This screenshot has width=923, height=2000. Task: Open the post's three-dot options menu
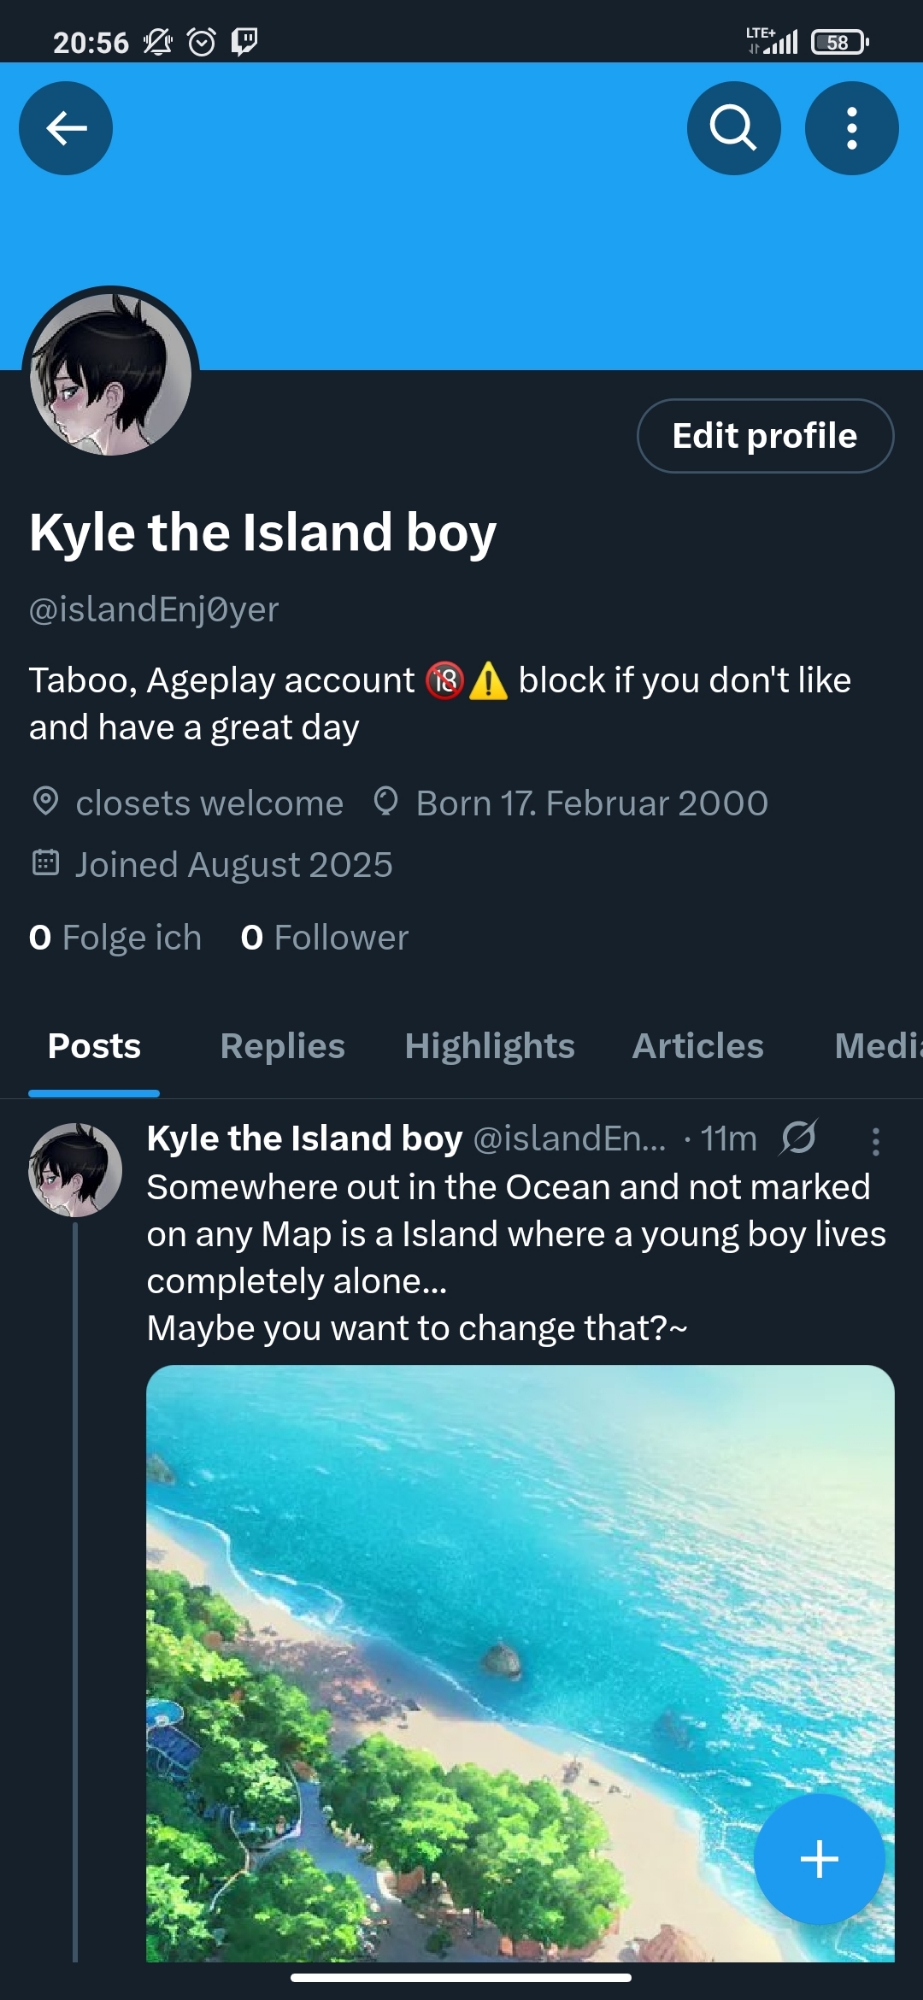[x=875, y=1141]
